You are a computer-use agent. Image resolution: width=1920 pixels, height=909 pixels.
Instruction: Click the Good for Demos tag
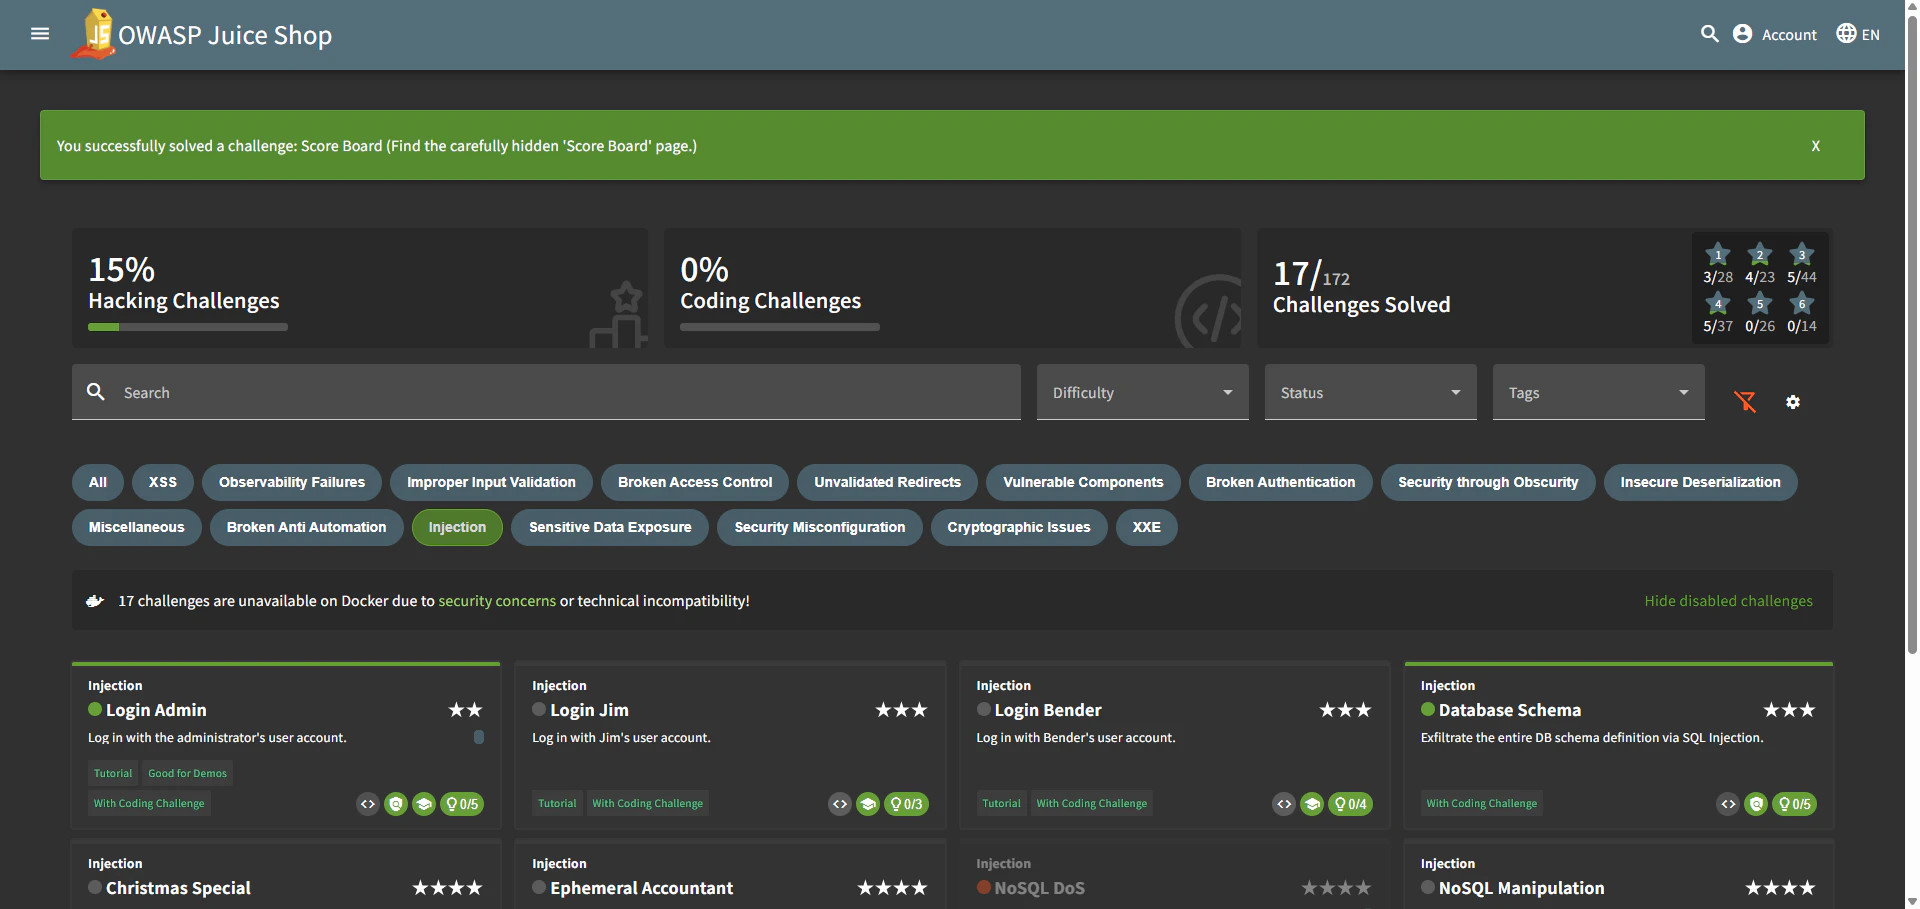click(187, 773)
